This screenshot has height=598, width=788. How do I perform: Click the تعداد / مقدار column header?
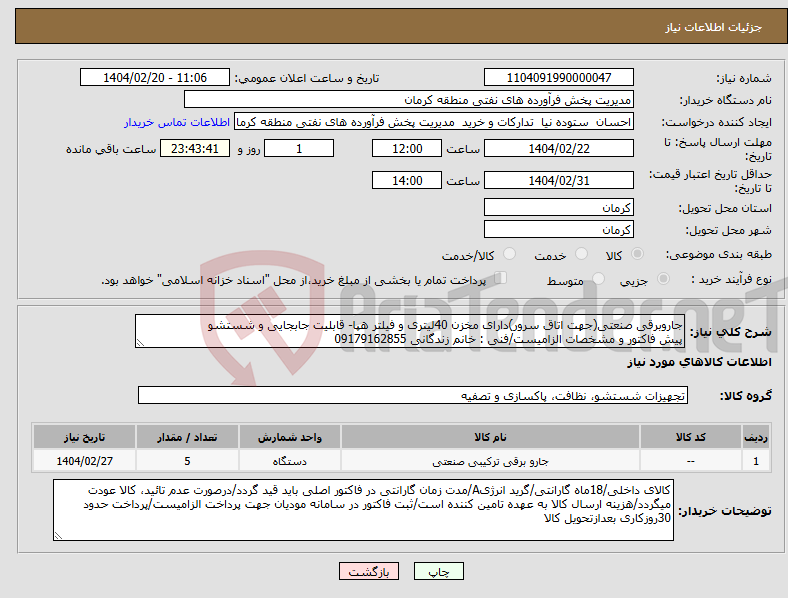tap(187, 437)
